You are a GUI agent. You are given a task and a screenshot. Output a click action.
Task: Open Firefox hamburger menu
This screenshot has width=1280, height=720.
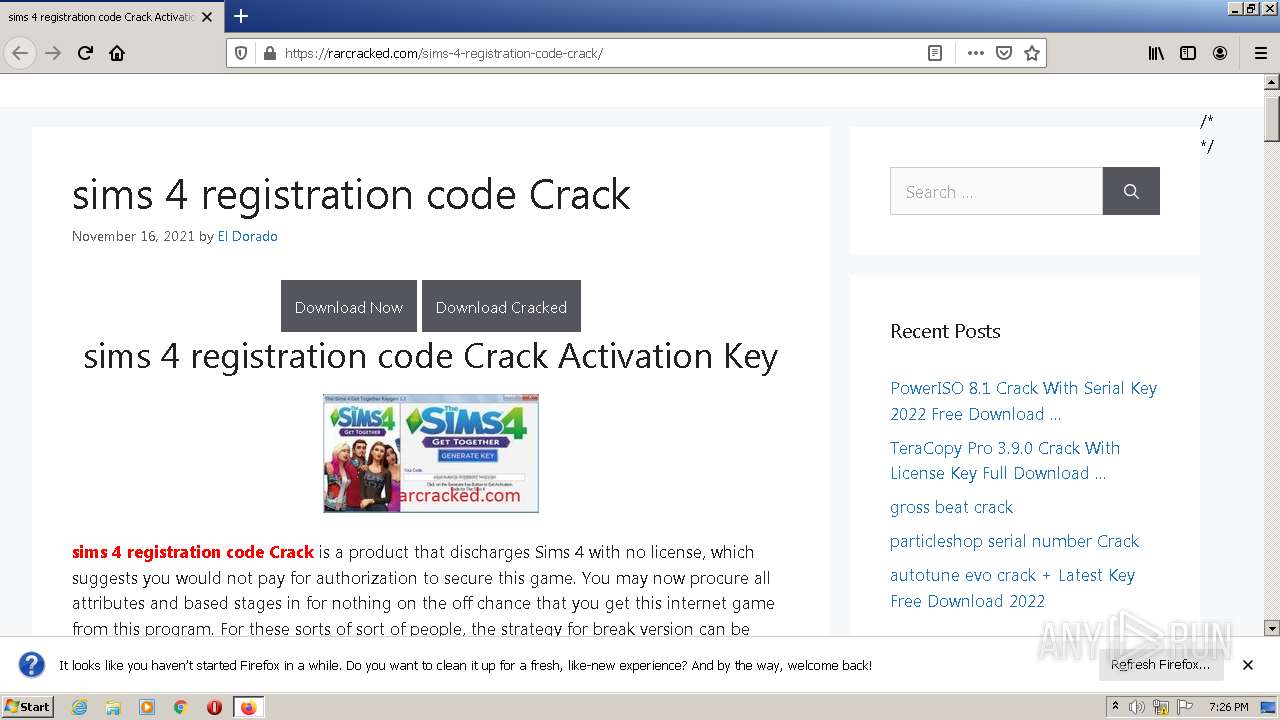(1260, 53)
